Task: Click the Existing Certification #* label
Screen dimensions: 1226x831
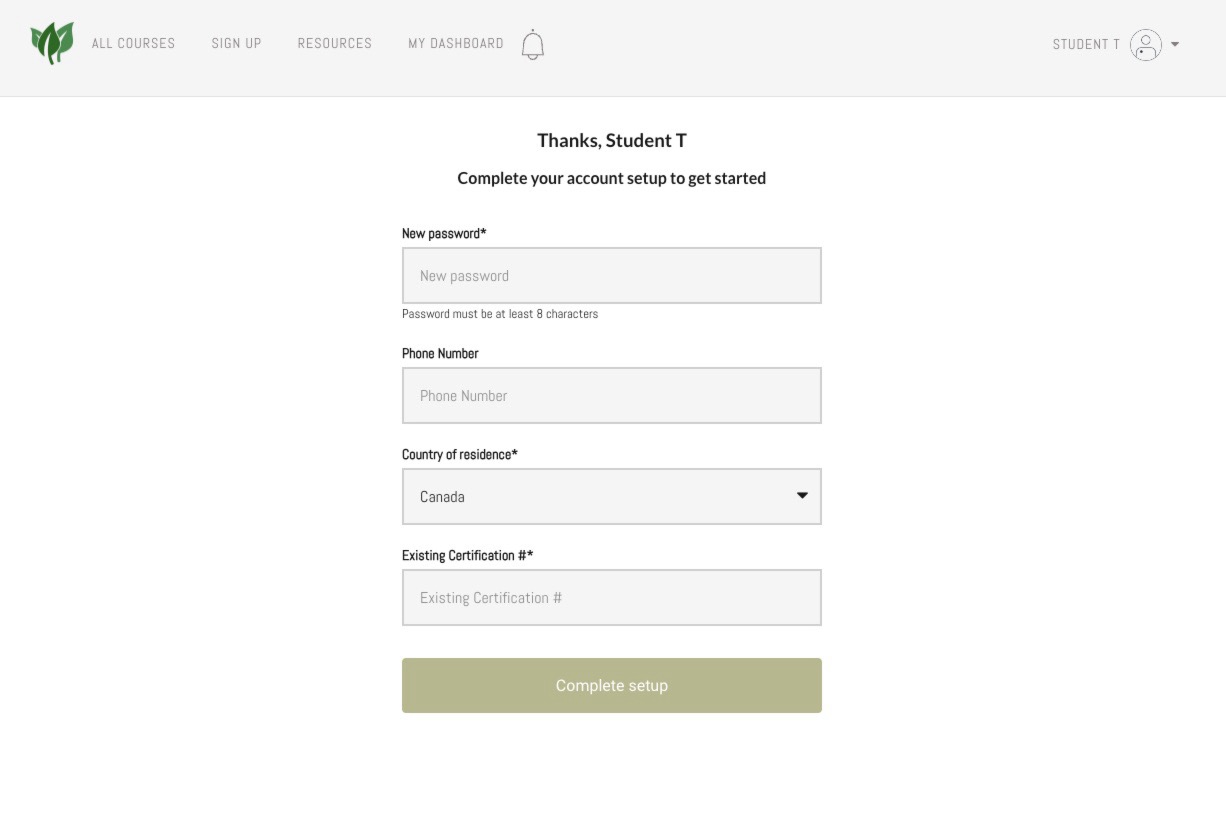Action: pyautogui.click(x=468, y=555)
